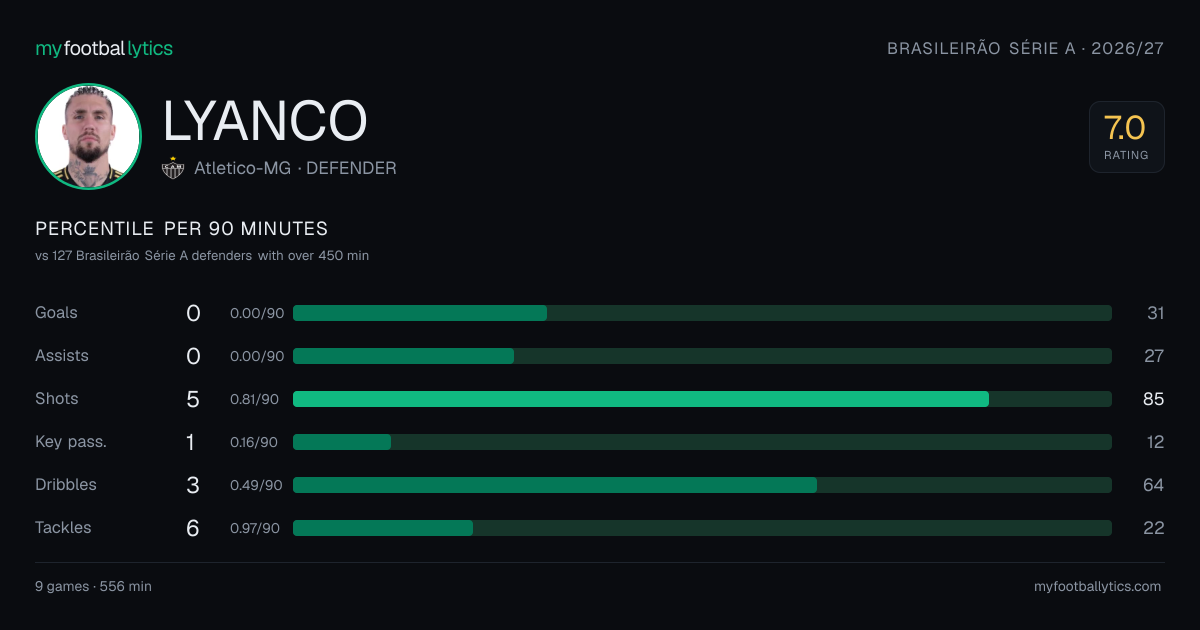
Task: Click the myfootballytics logo
Action: pyautogui.click(x=104, y=48)
